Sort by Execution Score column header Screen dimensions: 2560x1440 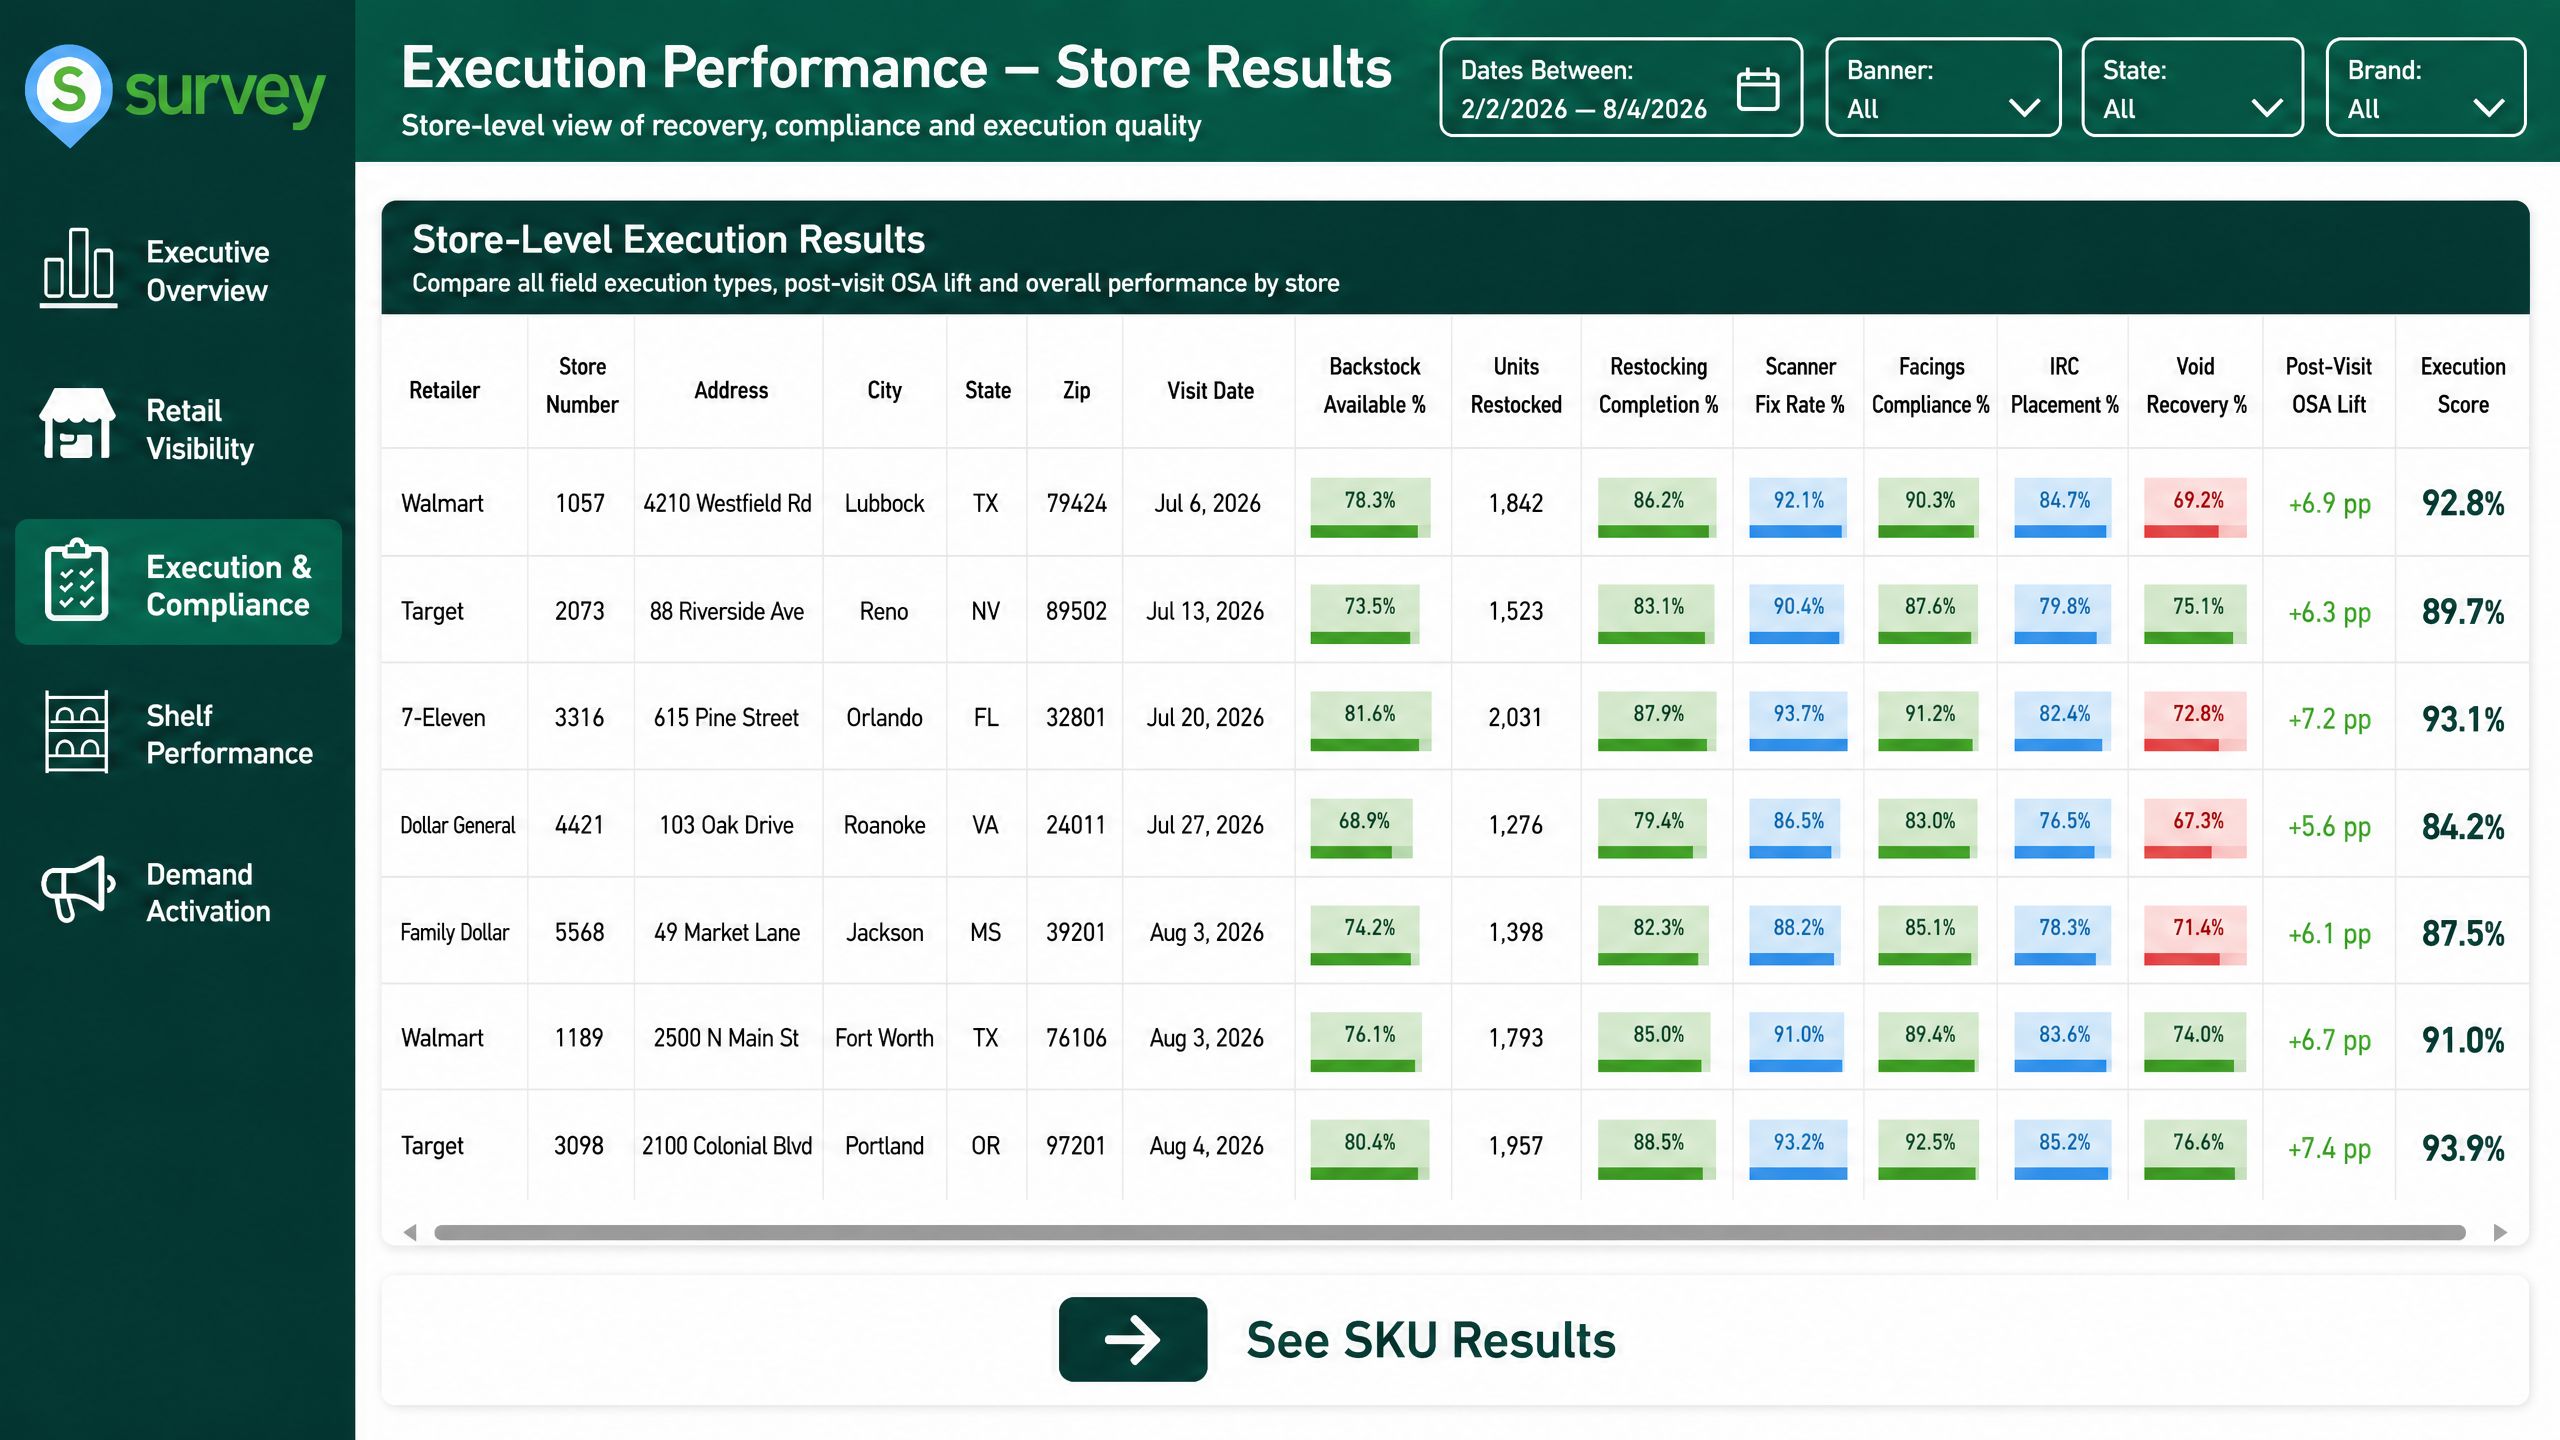[2463, 385]
